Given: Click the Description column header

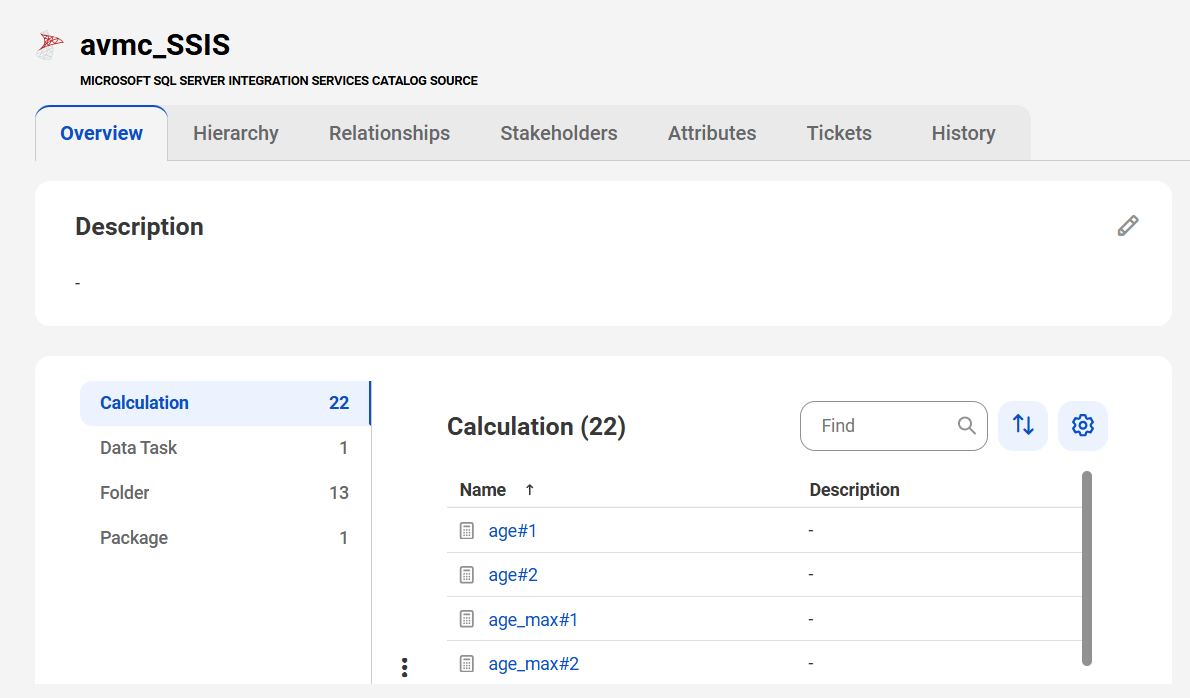Looking at the screenshot, I should point(855,490).
